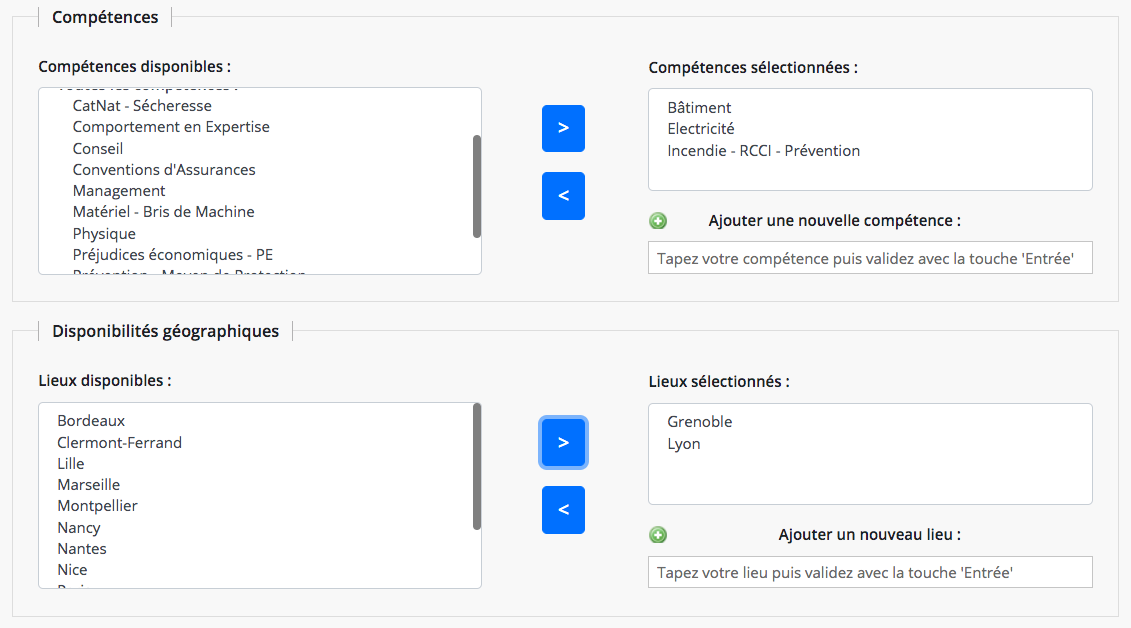This screenshot has height=628, width=1131.
Task: Select Incendie - RCCI - Prévention entry
Action: (x=763, y=151)
